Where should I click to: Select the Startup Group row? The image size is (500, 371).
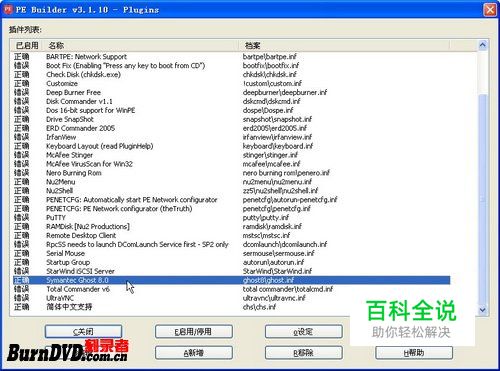click(232, 262)
